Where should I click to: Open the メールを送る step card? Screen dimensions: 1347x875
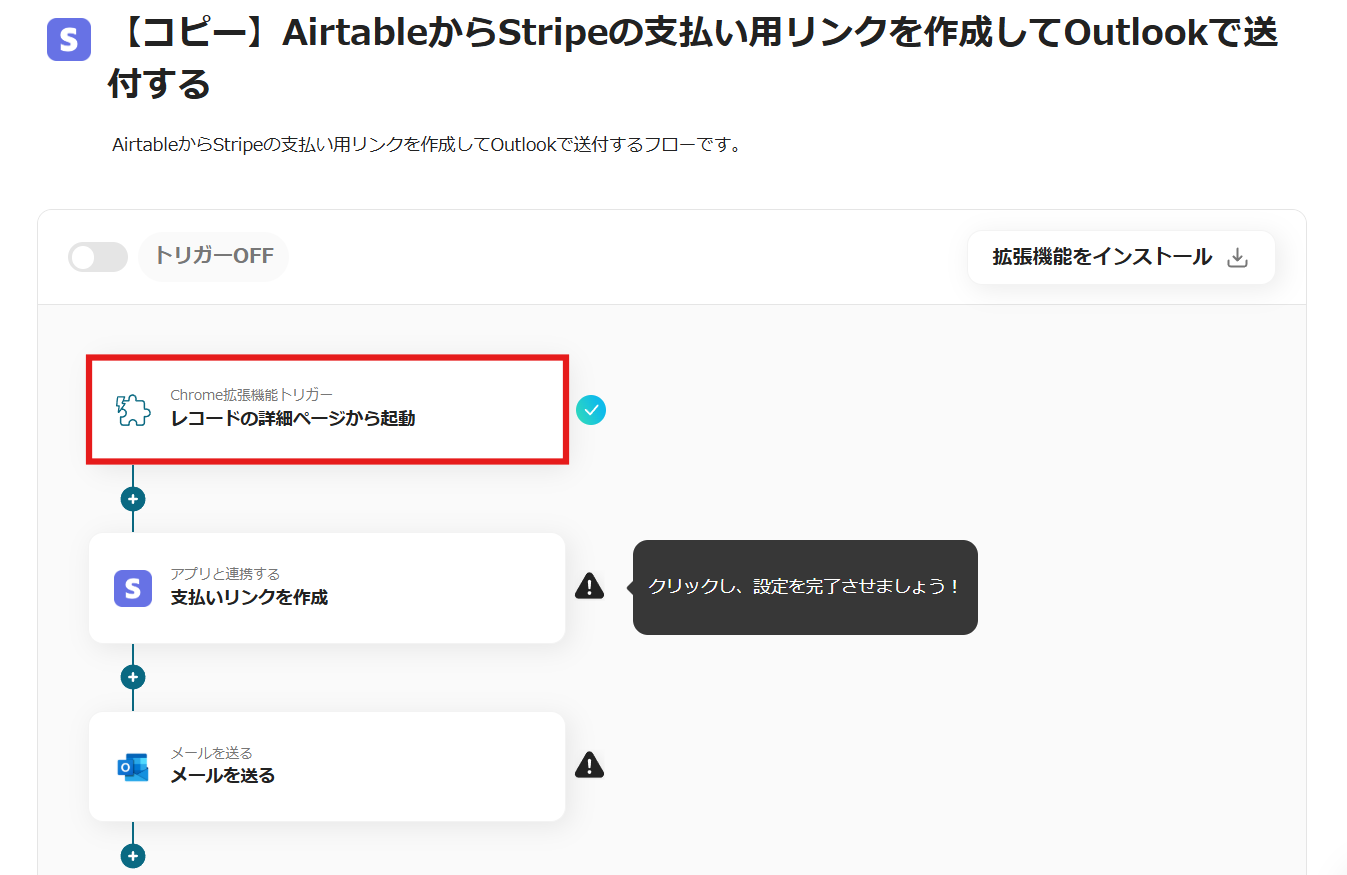point(327,766)
